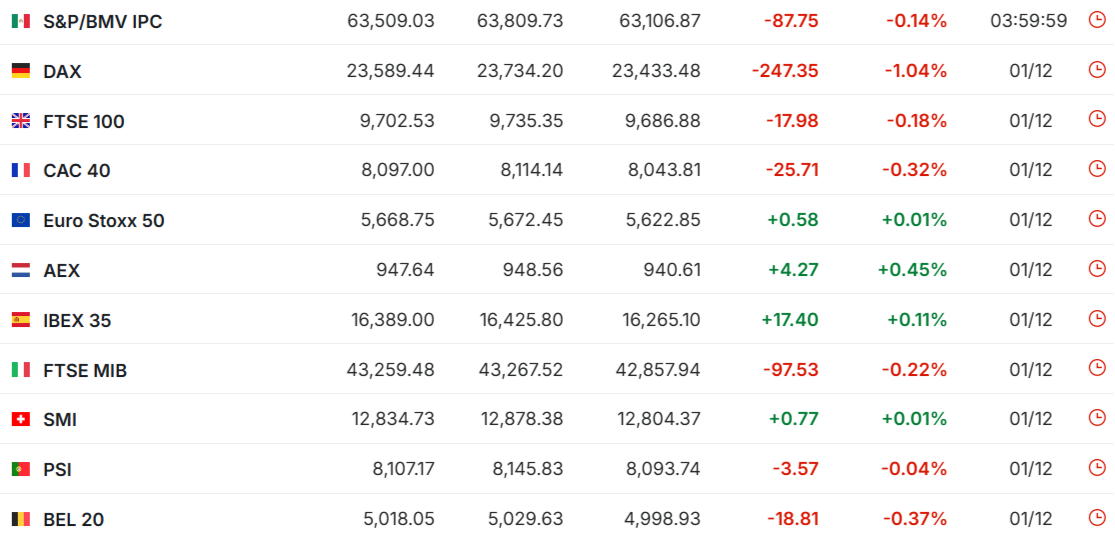Click the Swiss flag beside SMI

[20, 420]
